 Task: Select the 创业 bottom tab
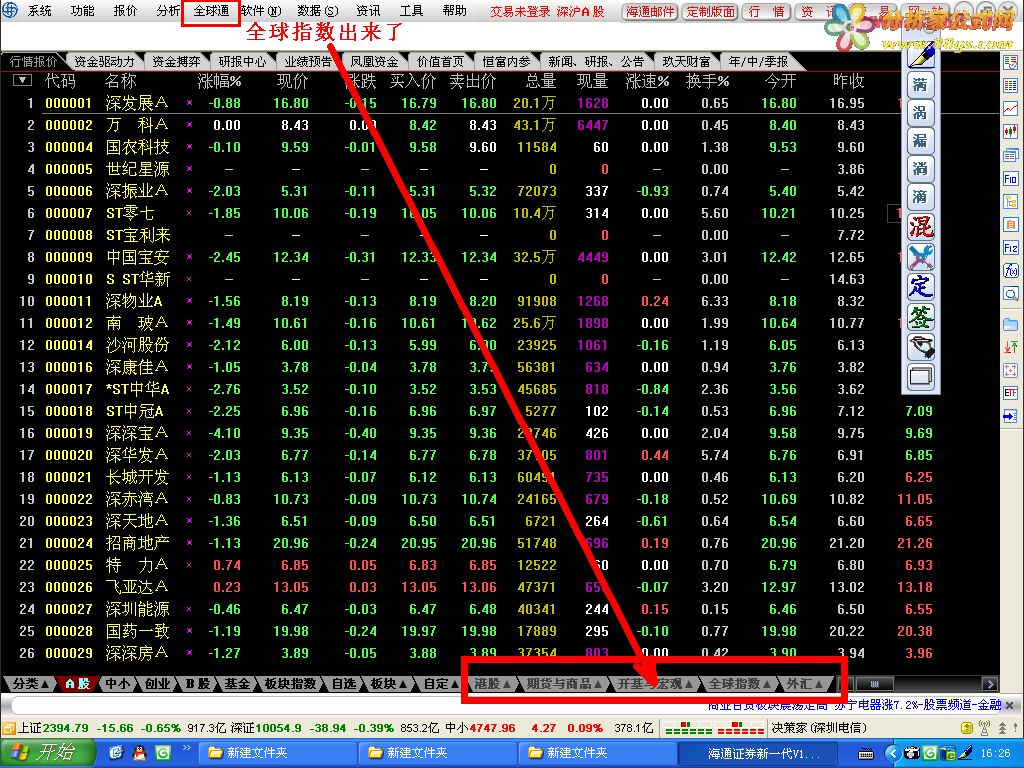[157, 684]
